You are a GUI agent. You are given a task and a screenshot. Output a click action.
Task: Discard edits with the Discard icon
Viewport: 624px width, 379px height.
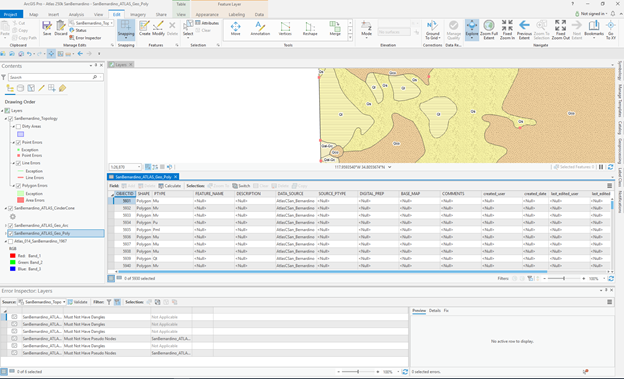pyautogui.click(x=60, y=28)
